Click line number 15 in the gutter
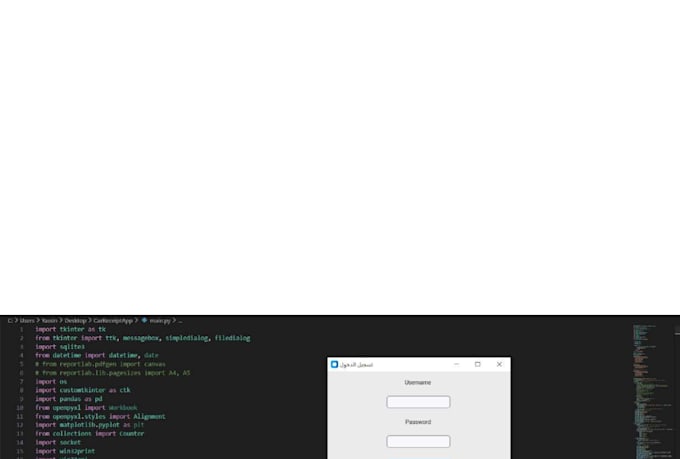Screen dimensions: 680x459 tap(20, 451)
